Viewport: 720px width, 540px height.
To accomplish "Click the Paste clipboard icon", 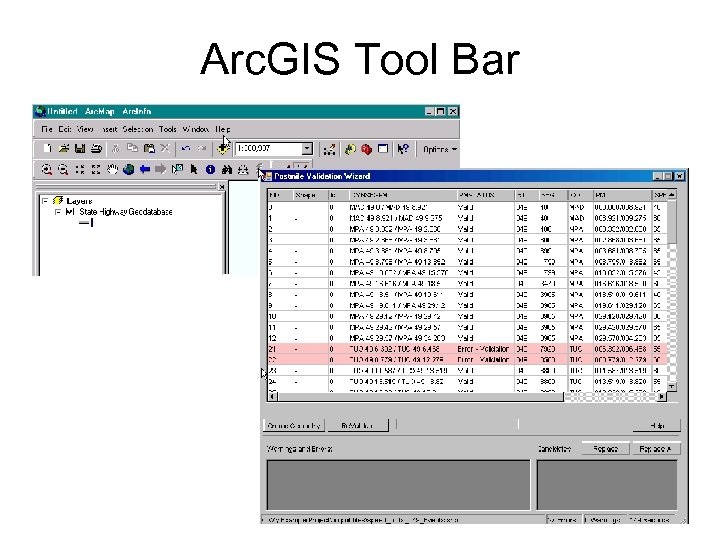I will [149, 149].
